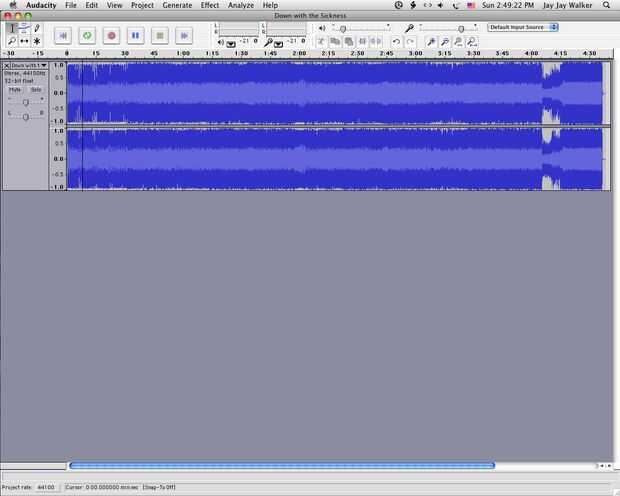Click the Stop button

tap(160, 36)
